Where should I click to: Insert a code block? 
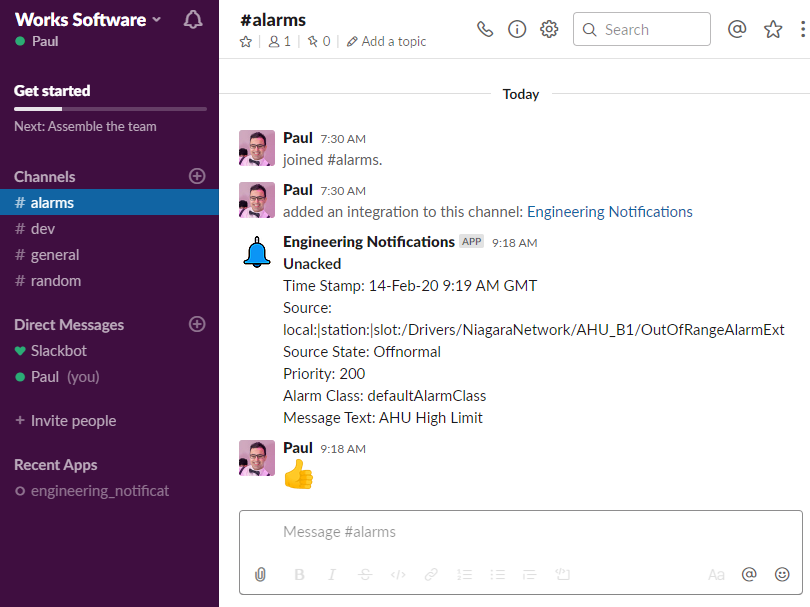(x=562, y=574)
